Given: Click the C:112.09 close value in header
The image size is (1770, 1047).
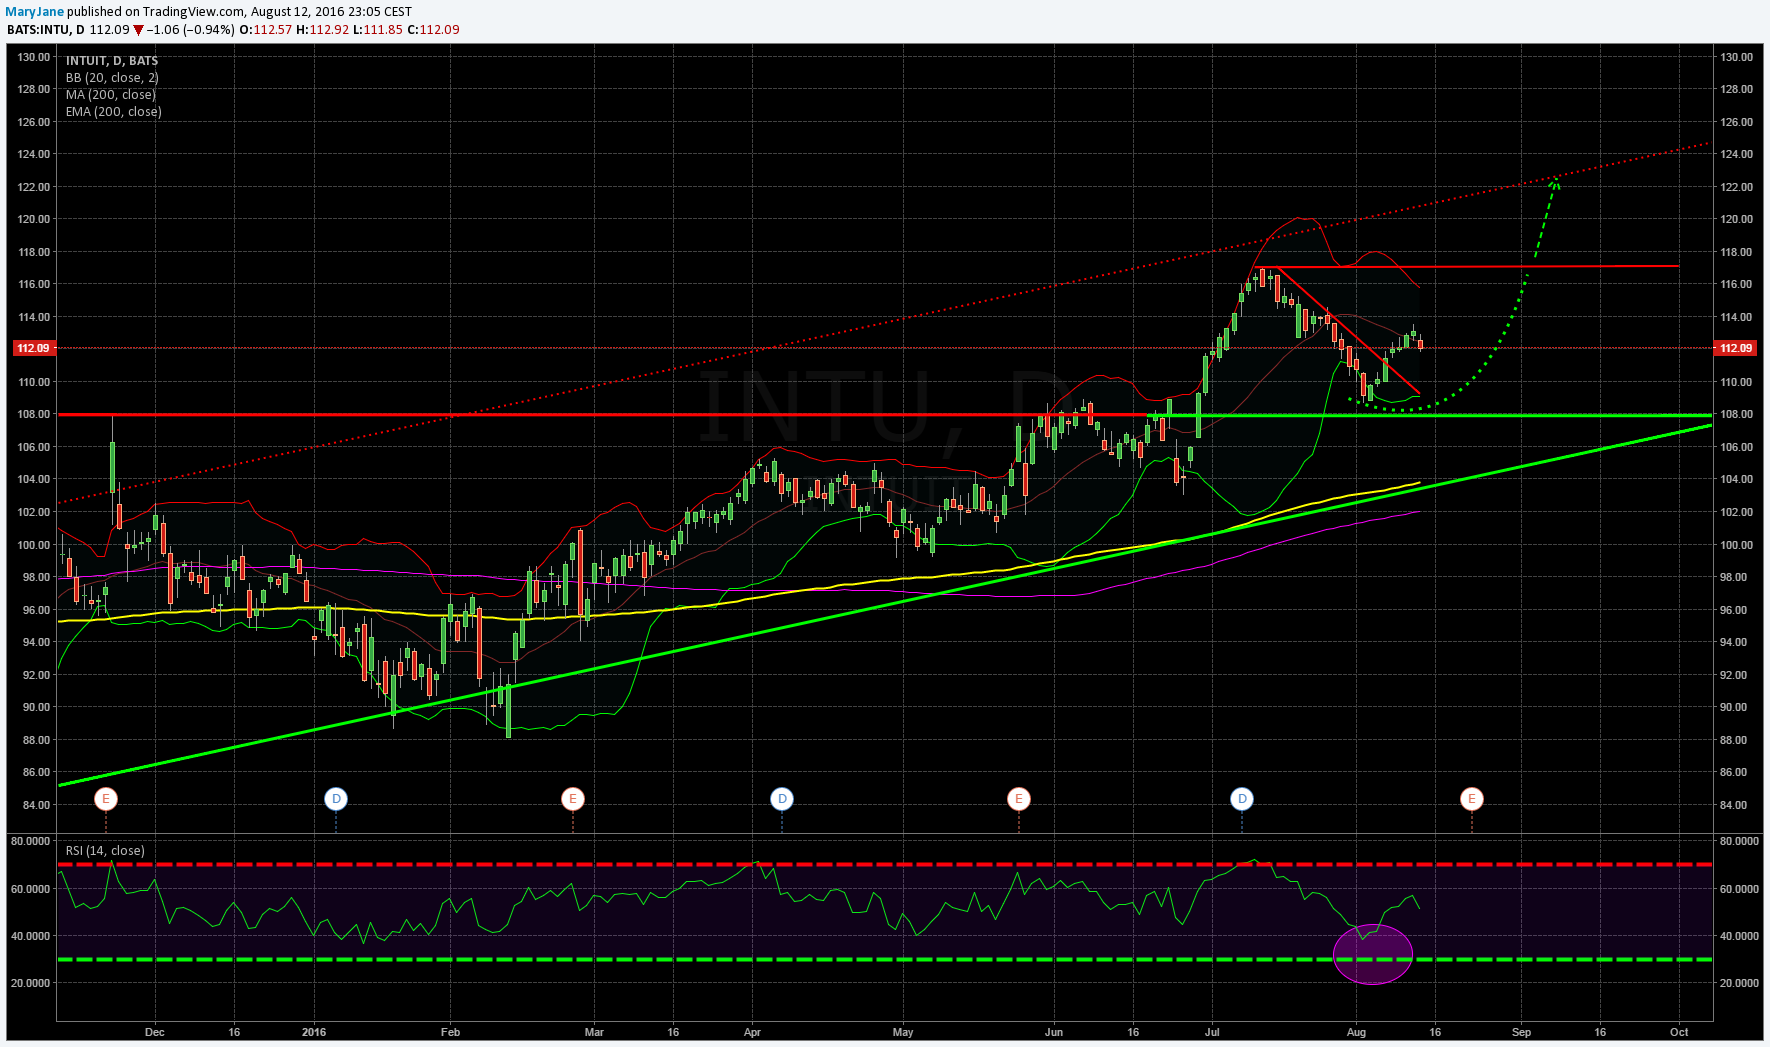Looking at the screenshot, I should coord(433,30).
